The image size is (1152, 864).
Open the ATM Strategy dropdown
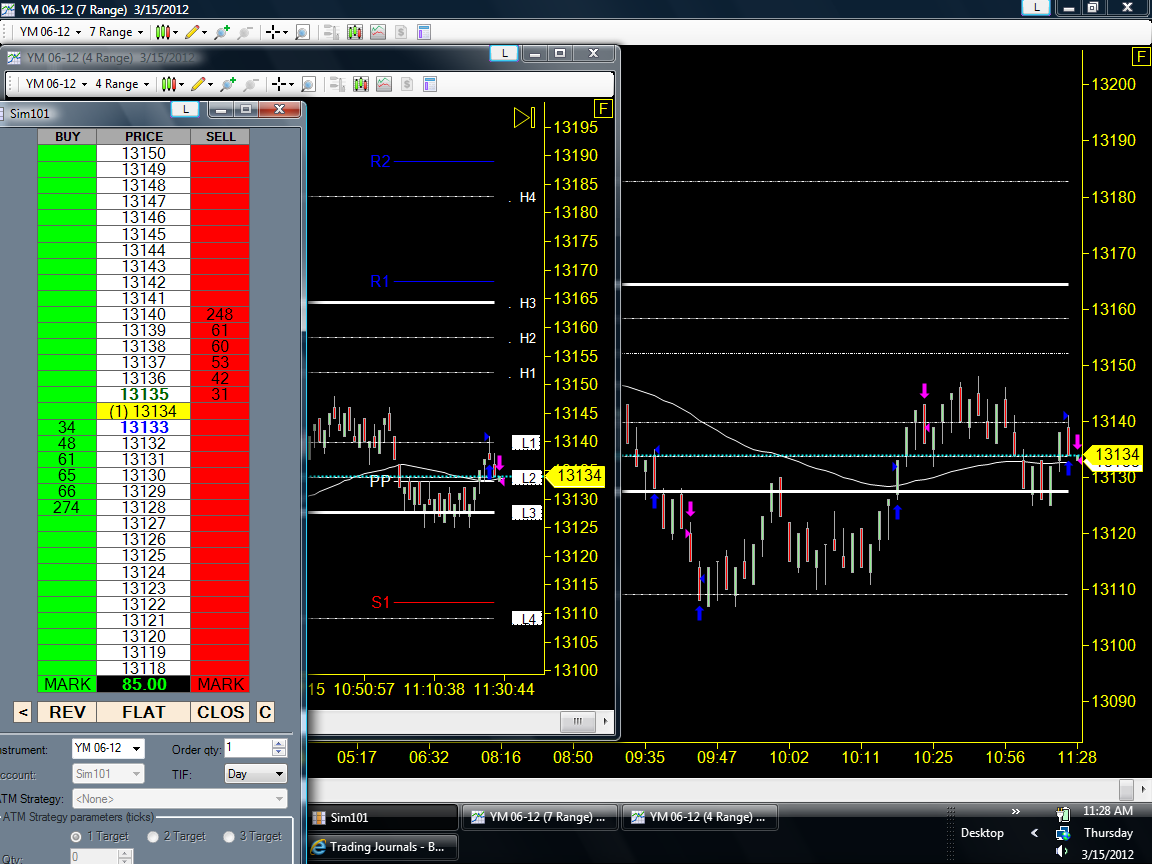click(x=179, y=799)
